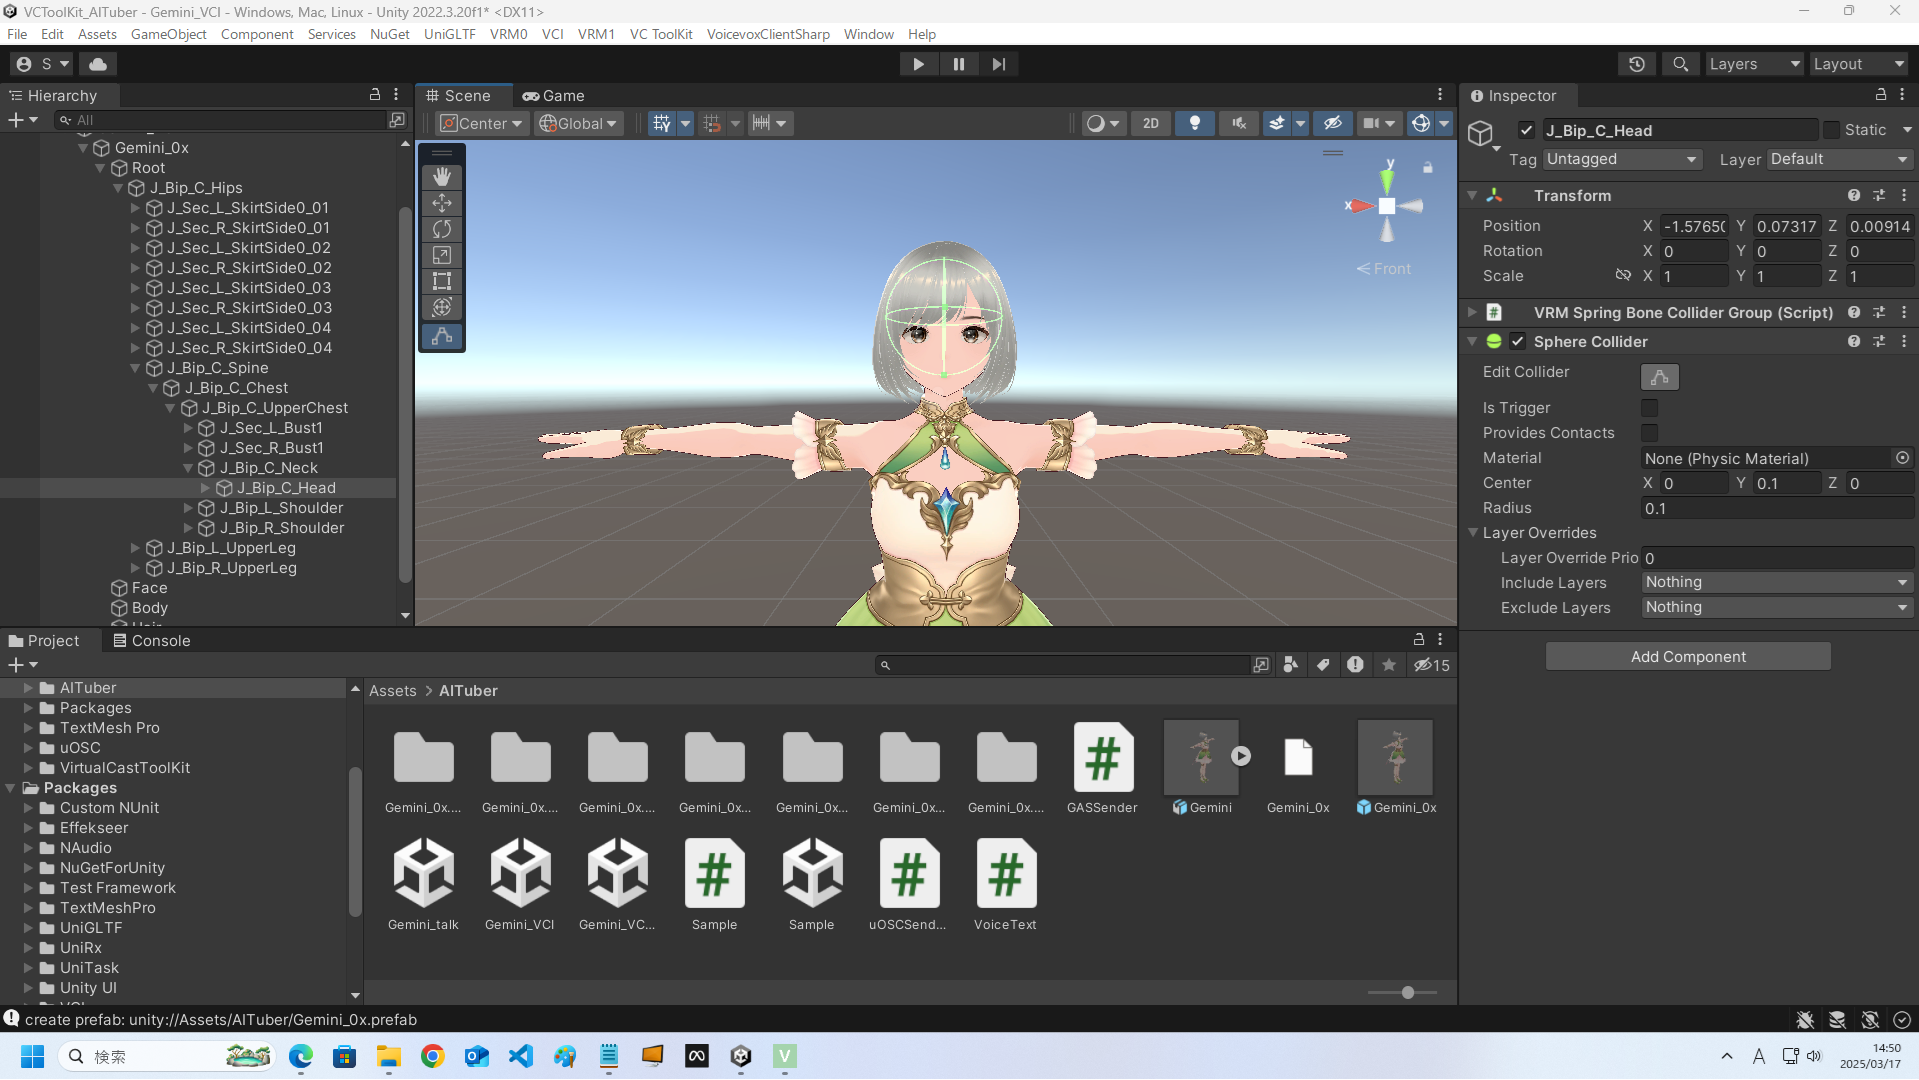Click the Edit Collider button in Inspector

pos(1660,377)
